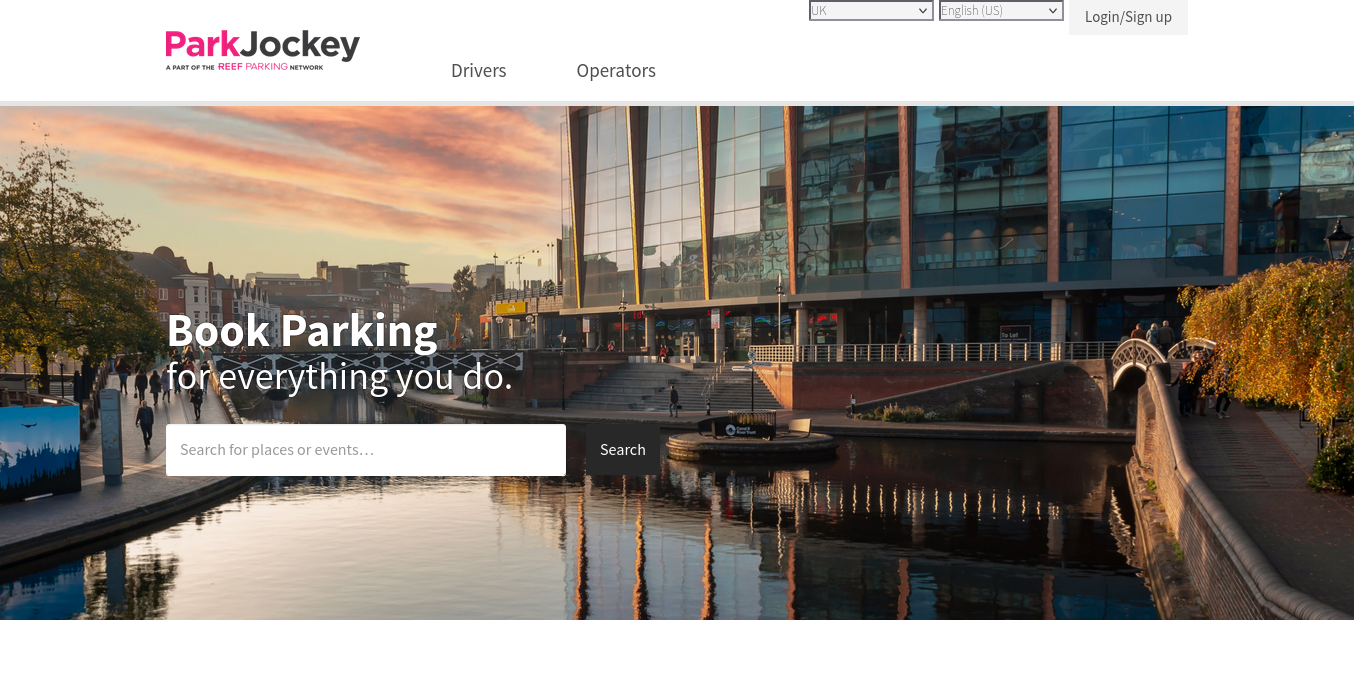
Task: Click the 'for everything you do.' subheading
Action: [x=339, y=377]
